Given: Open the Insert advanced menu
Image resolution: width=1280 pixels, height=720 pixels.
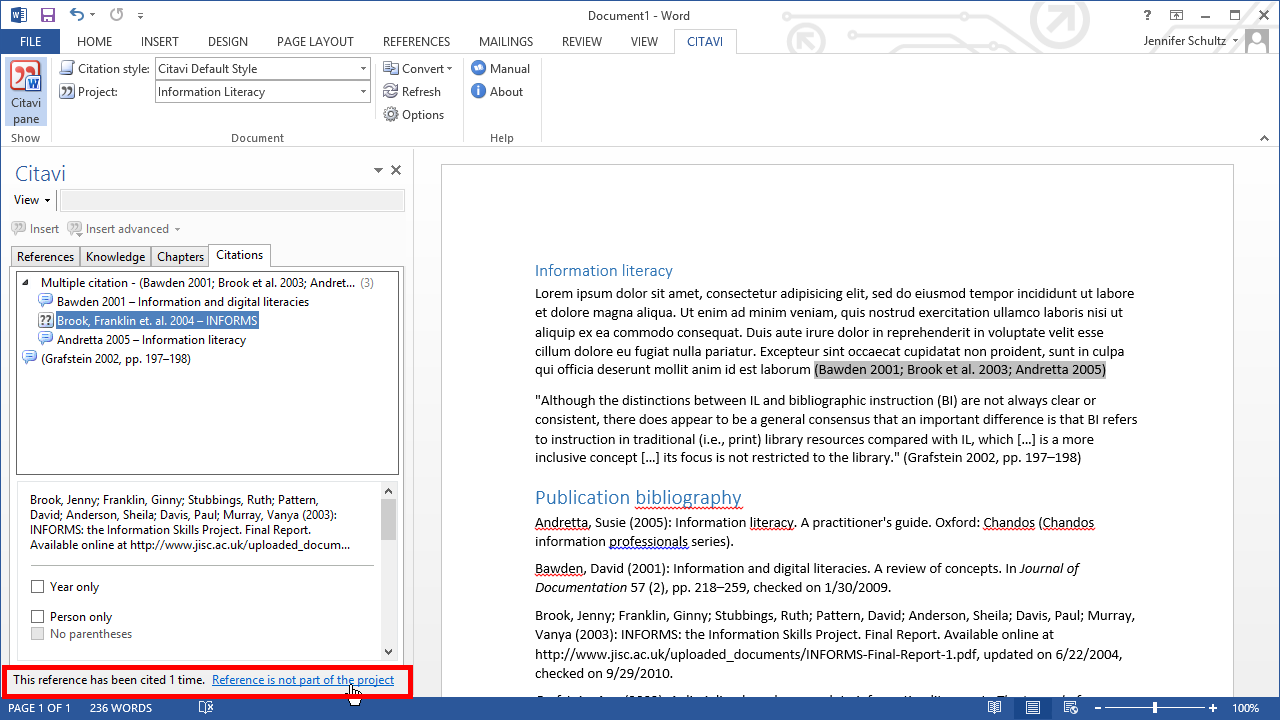Looking at the screenshot, I should tap(124, 229).
